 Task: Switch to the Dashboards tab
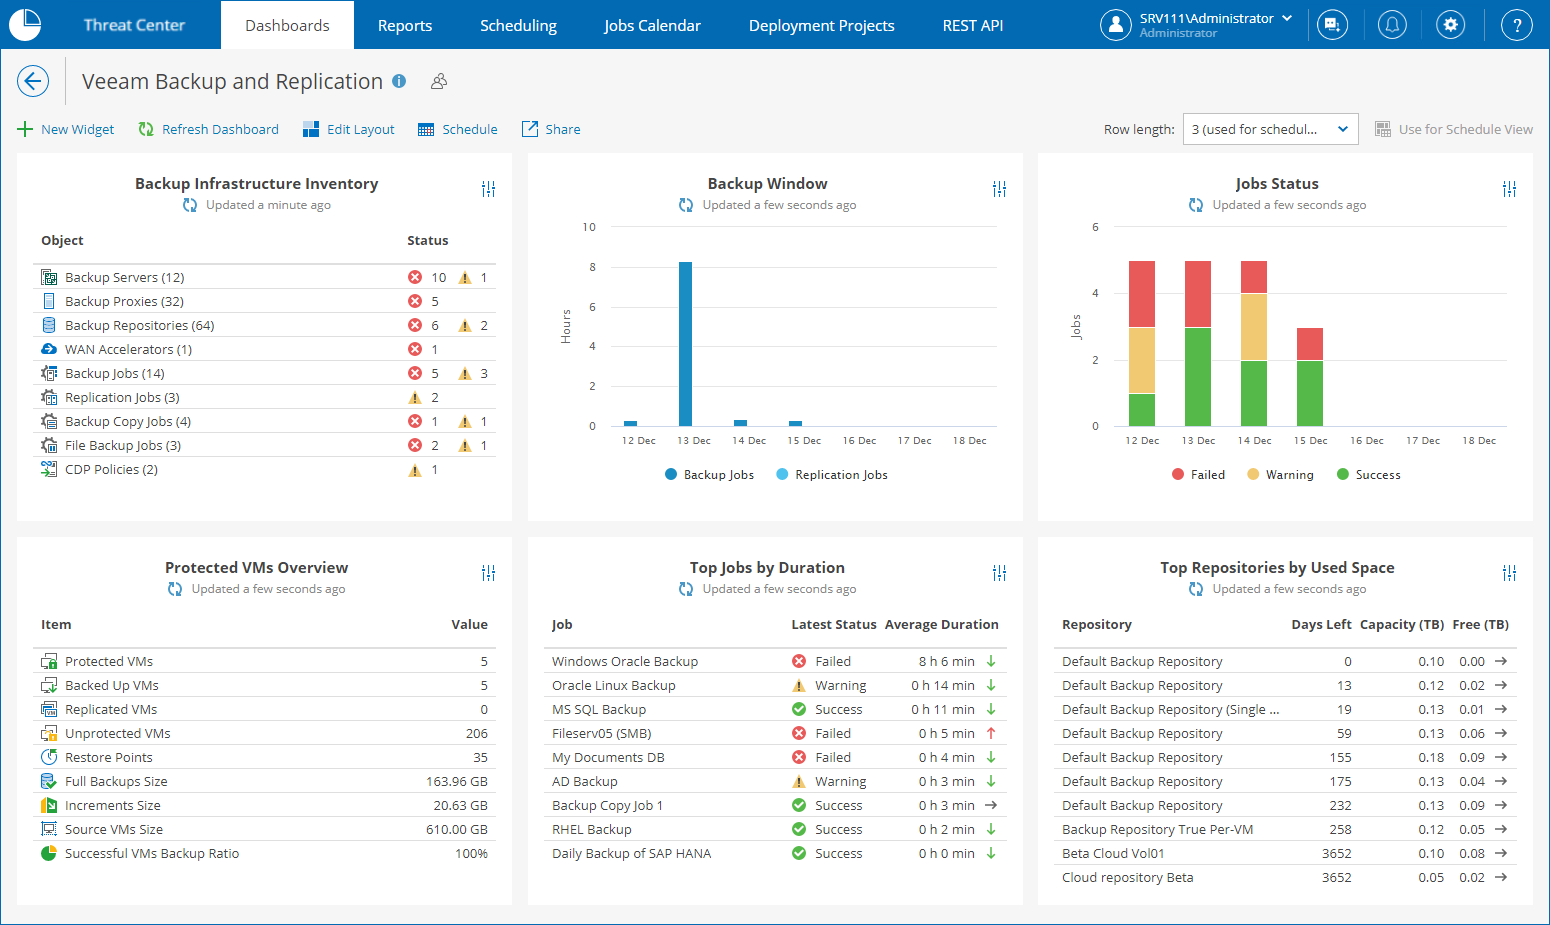[287, 25]
